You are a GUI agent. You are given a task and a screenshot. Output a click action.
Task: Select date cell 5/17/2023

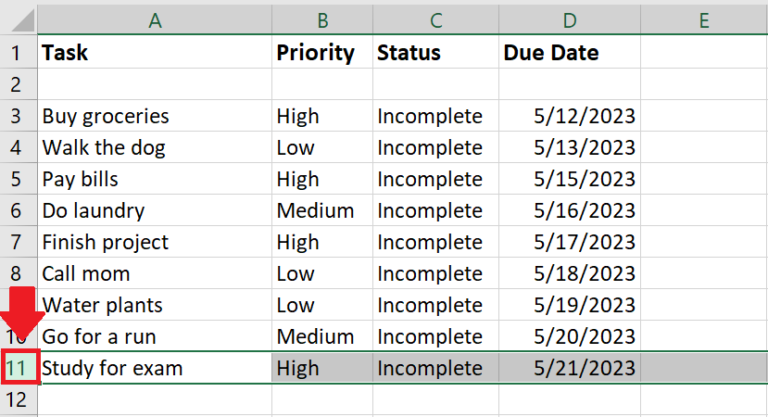[x=568, y=243]
